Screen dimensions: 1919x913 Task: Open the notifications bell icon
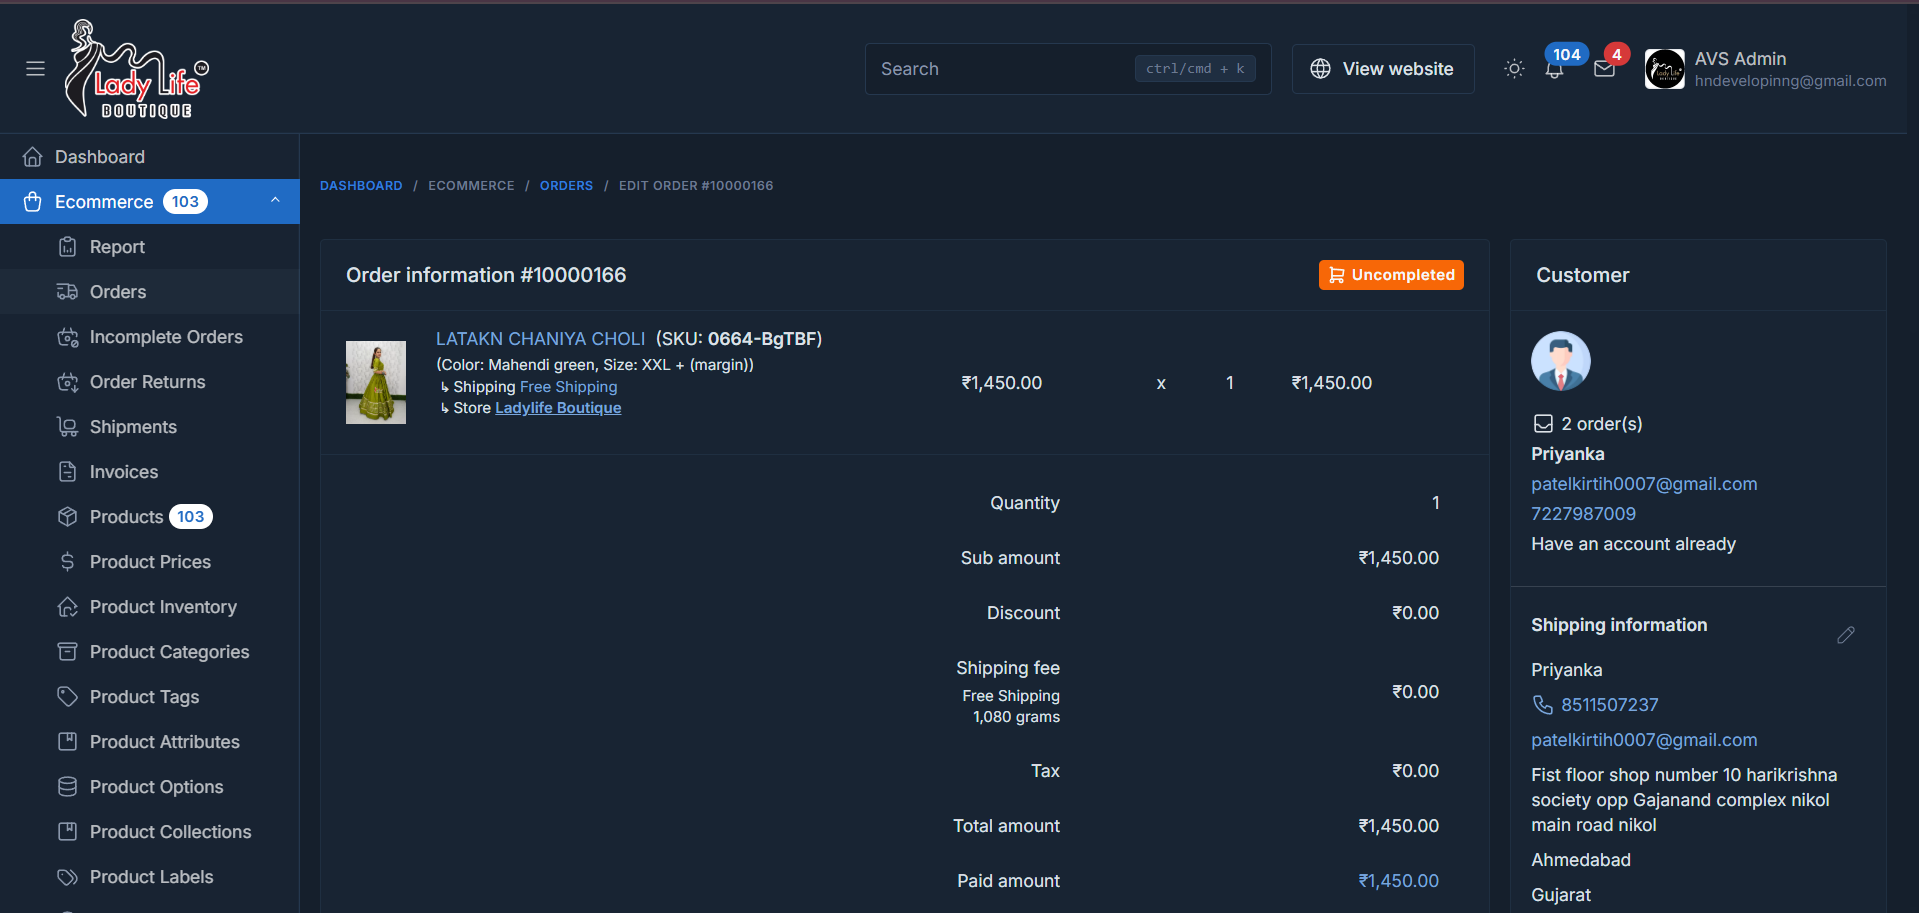tap(1554, 70)
